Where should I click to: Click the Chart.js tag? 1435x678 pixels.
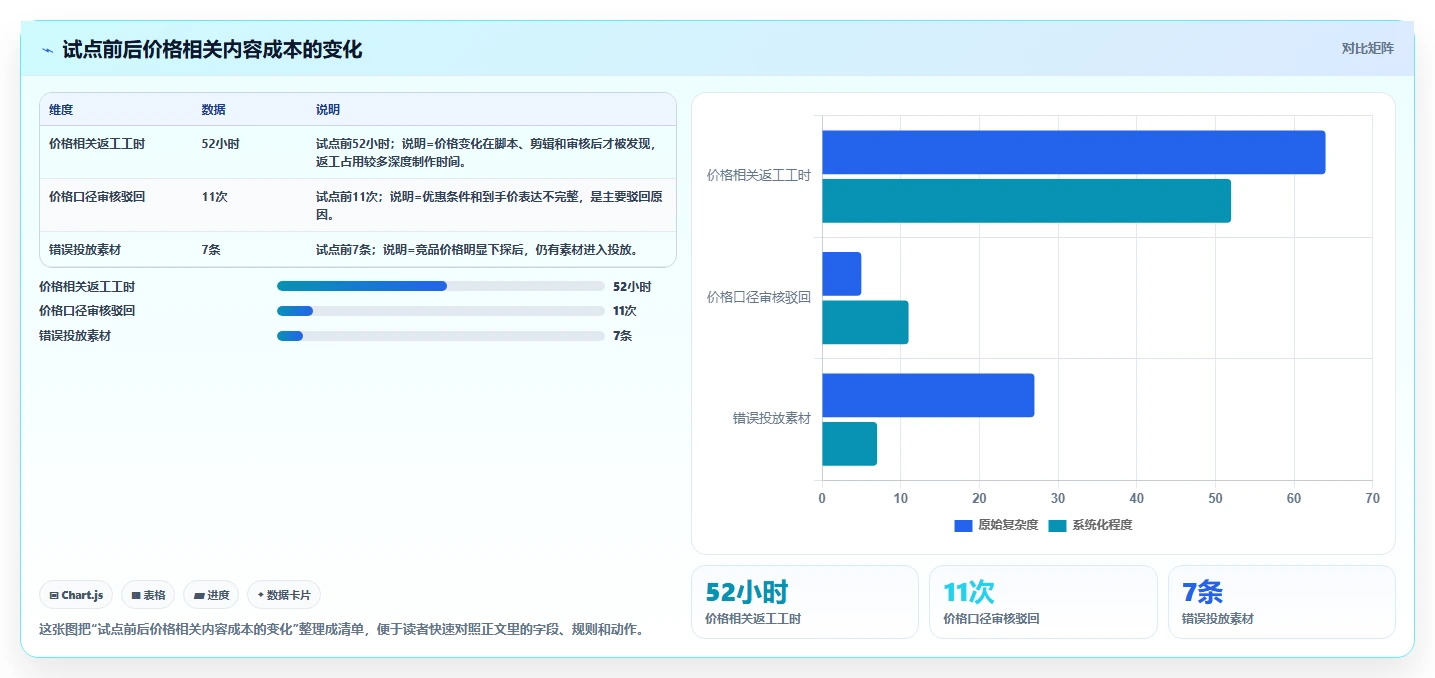pyautogui.click(x=77, y=595)
